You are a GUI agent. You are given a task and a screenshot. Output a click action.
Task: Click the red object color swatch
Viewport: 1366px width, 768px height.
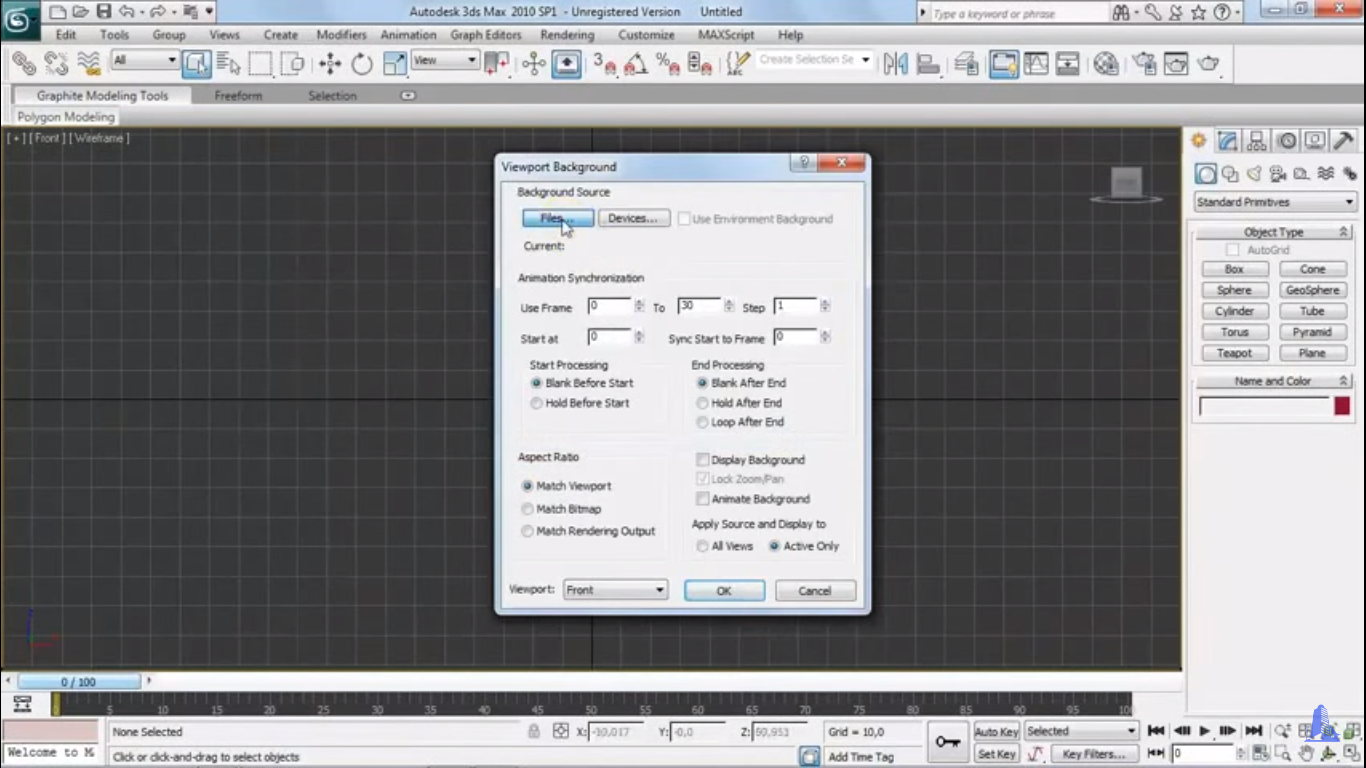tap(1342, 406)
